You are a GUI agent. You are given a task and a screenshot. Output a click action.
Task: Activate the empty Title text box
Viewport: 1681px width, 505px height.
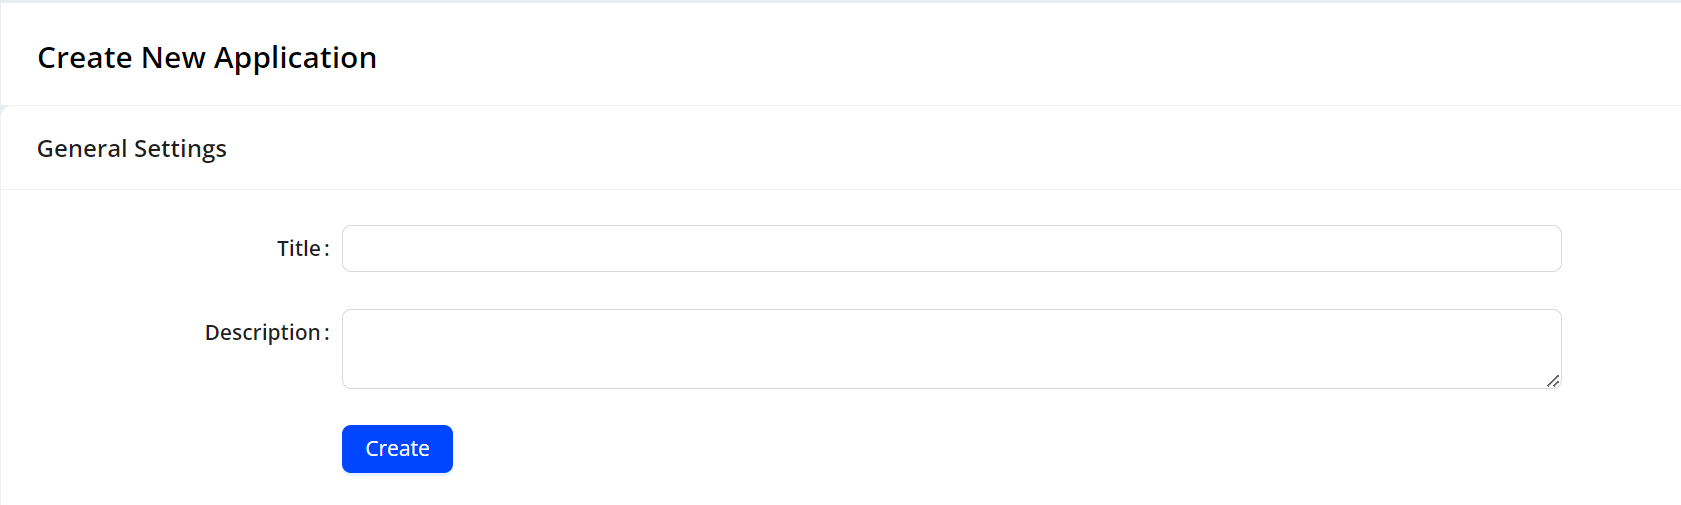(951, 248)
